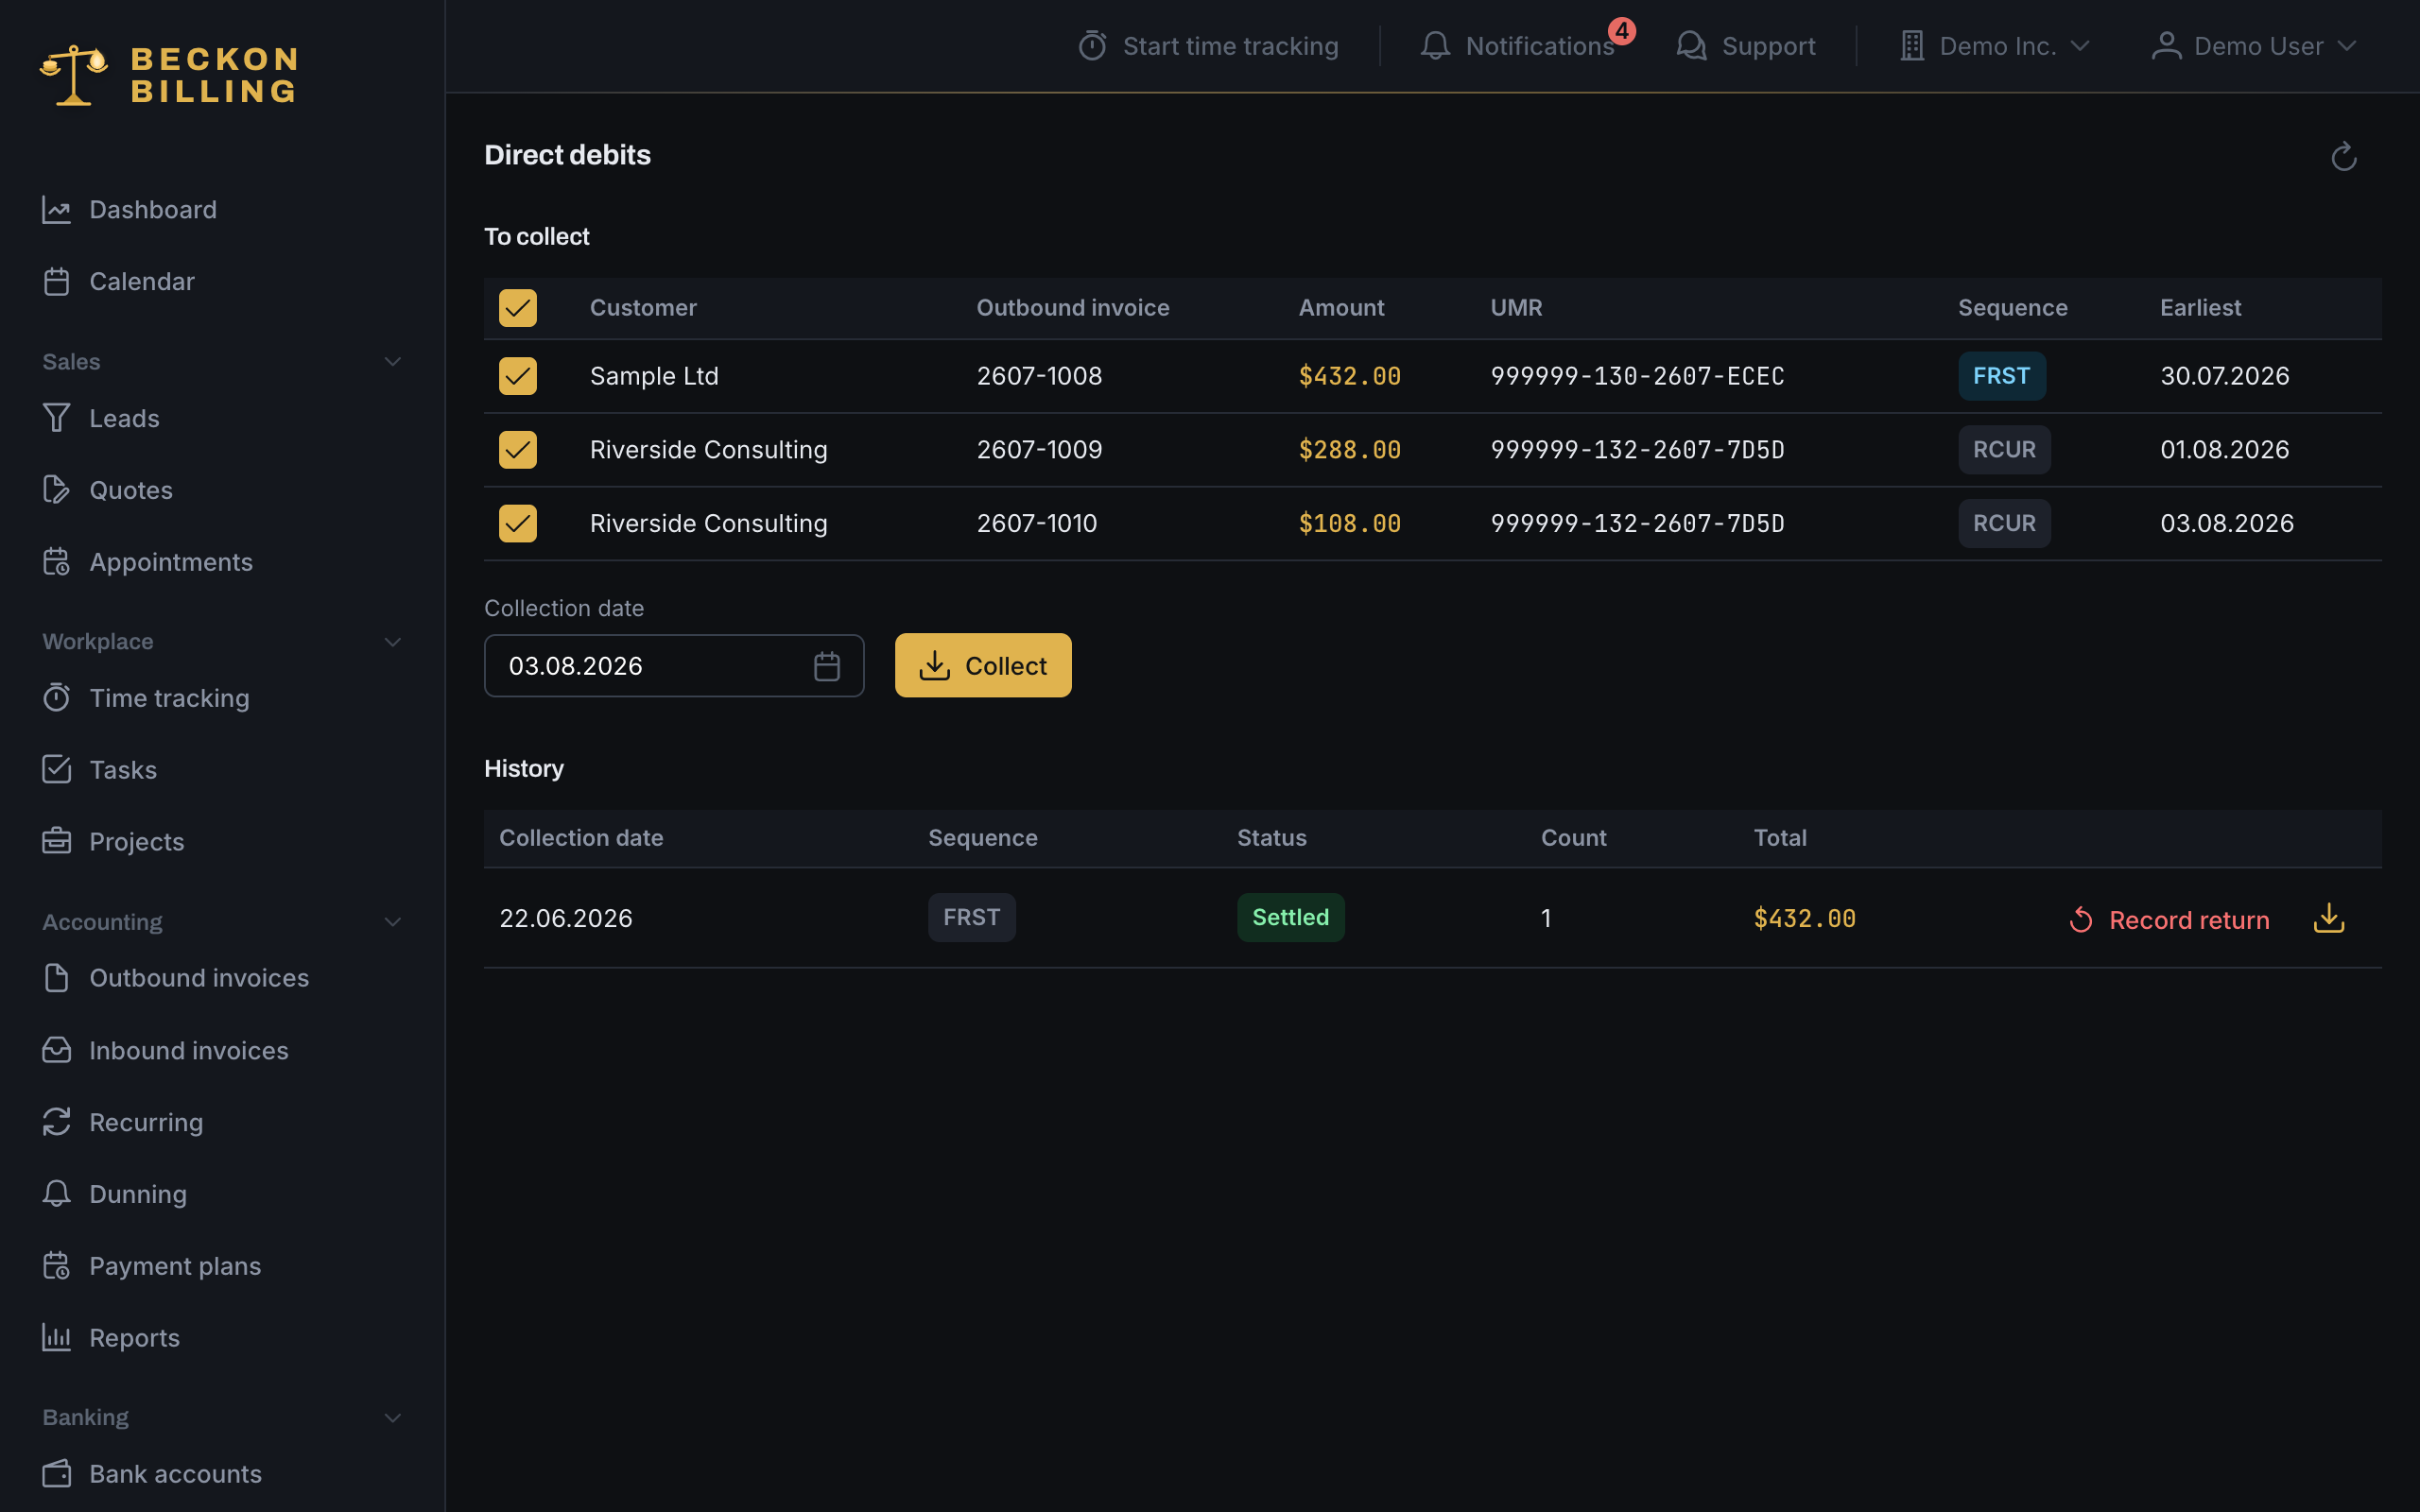
Task: Click the Leads funnel icon
Action: tap(57, 418)
